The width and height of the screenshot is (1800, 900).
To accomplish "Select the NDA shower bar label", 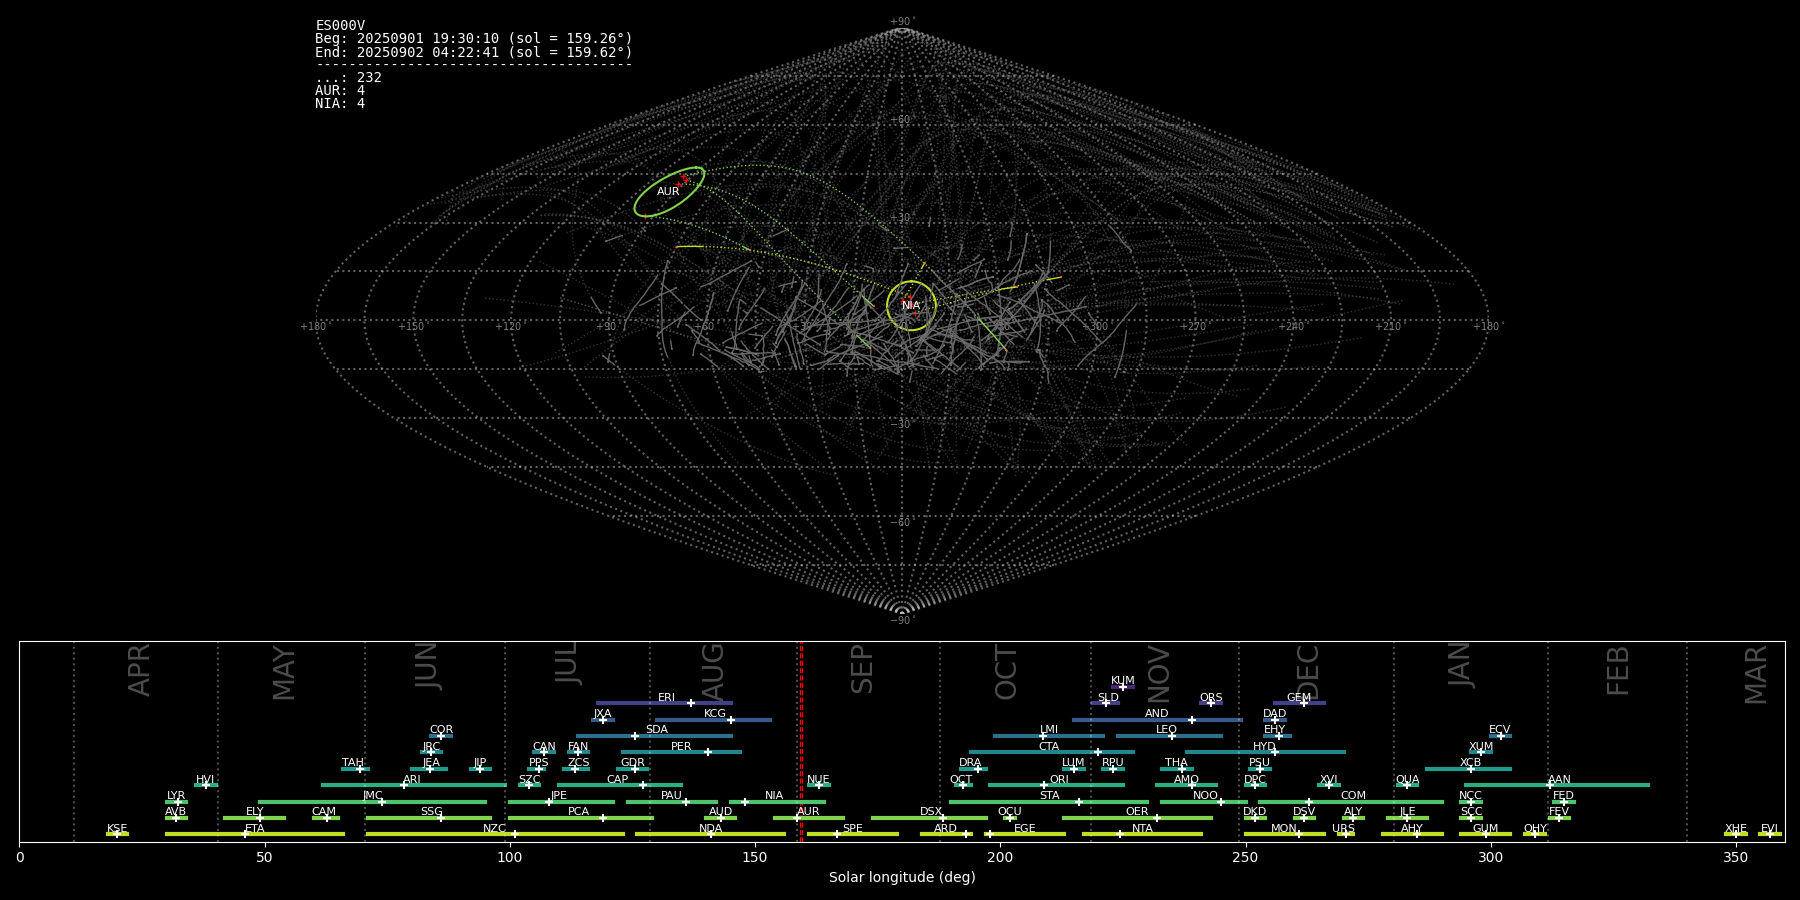I will pyautogui.click(x=710, y=829).
